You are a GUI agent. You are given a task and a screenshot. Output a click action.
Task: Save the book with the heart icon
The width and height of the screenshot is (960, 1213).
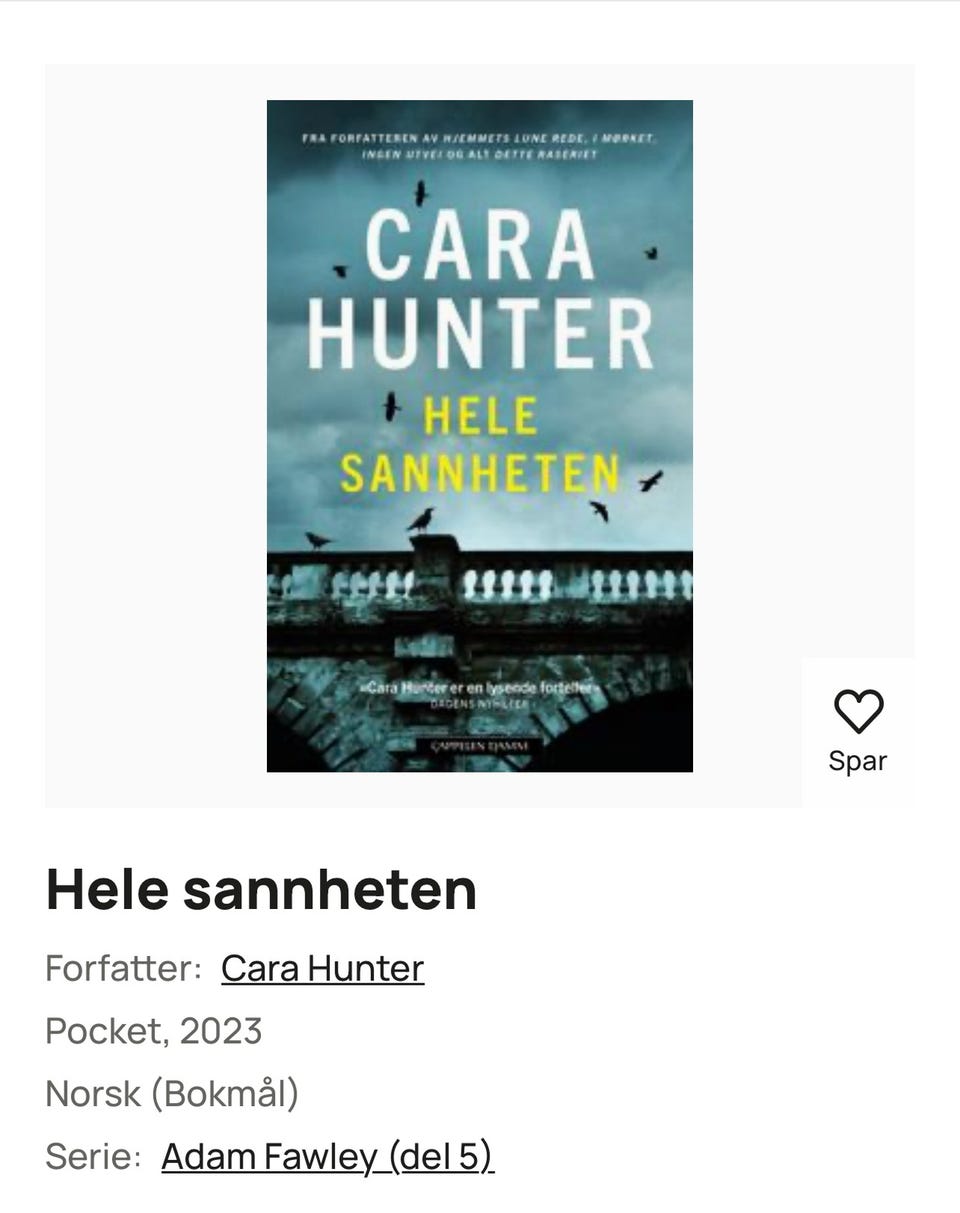point(858,711)
